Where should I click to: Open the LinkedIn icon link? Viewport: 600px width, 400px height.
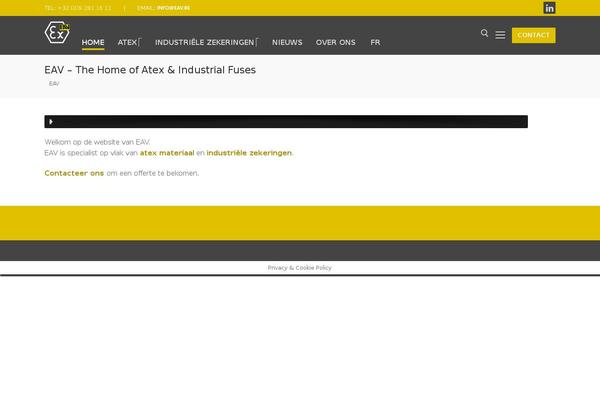point(549,8)
